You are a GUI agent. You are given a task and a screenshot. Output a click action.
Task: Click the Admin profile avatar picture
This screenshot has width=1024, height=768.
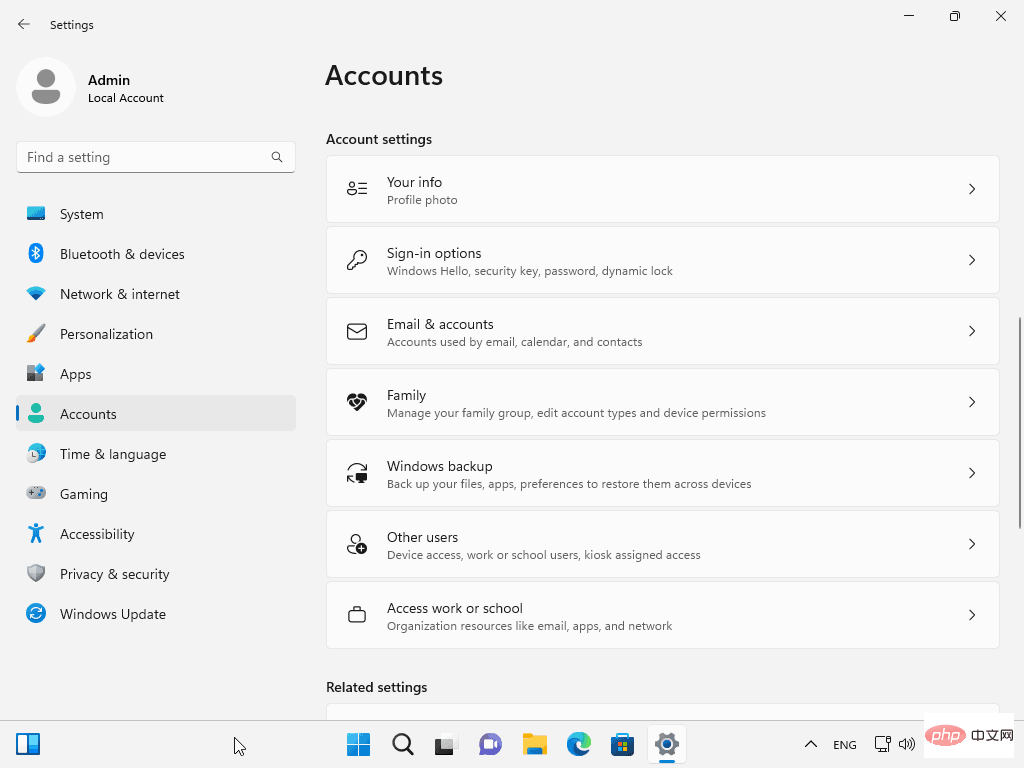click(46, 87)
